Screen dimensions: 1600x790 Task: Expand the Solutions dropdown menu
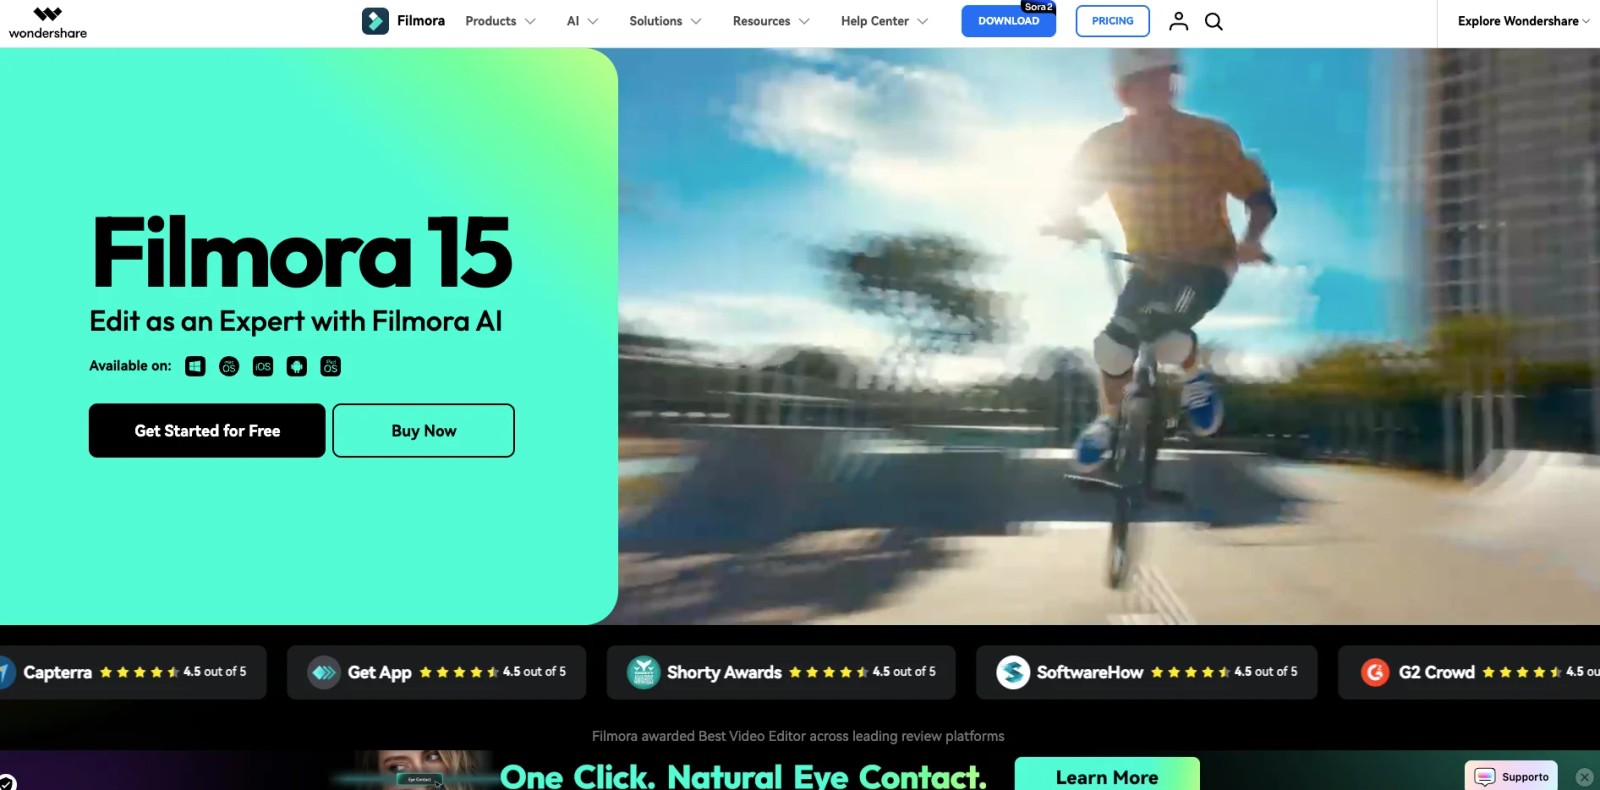coord(665,21)
